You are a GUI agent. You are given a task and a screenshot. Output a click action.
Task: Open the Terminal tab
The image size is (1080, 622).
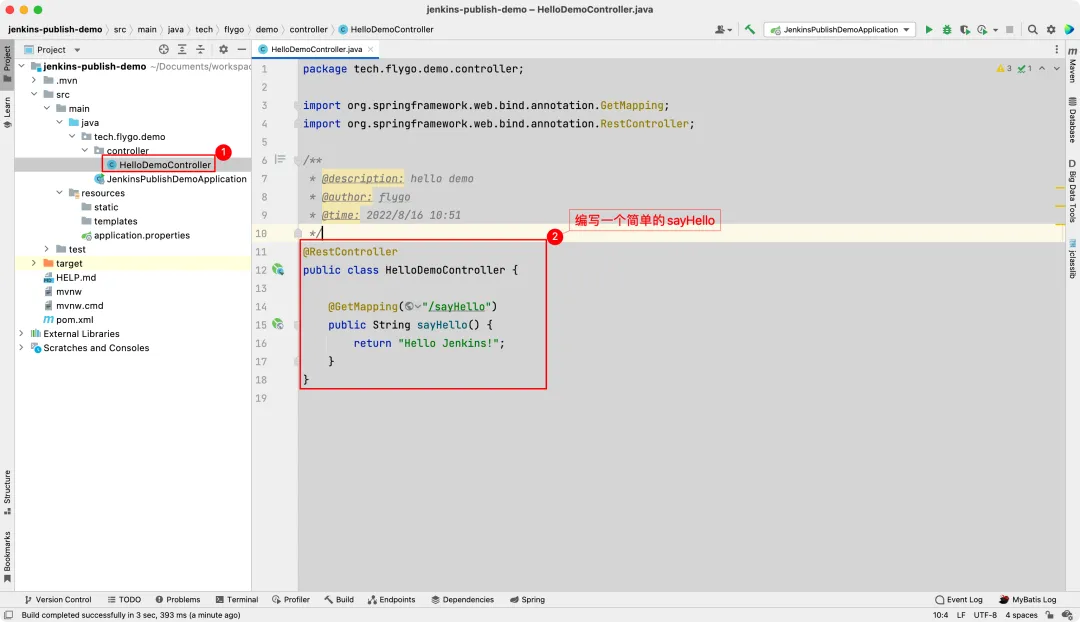coord(236,600)
